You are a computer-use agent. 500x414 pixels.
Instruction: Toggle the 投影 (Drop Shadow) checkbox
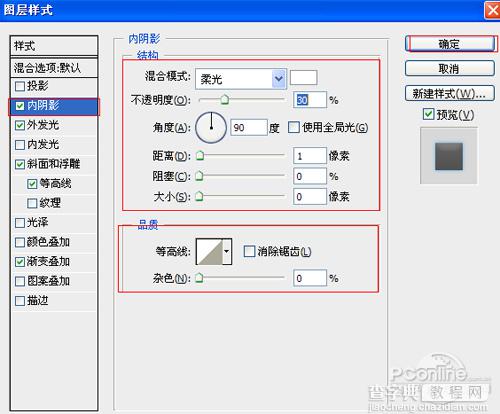(20, 86)
